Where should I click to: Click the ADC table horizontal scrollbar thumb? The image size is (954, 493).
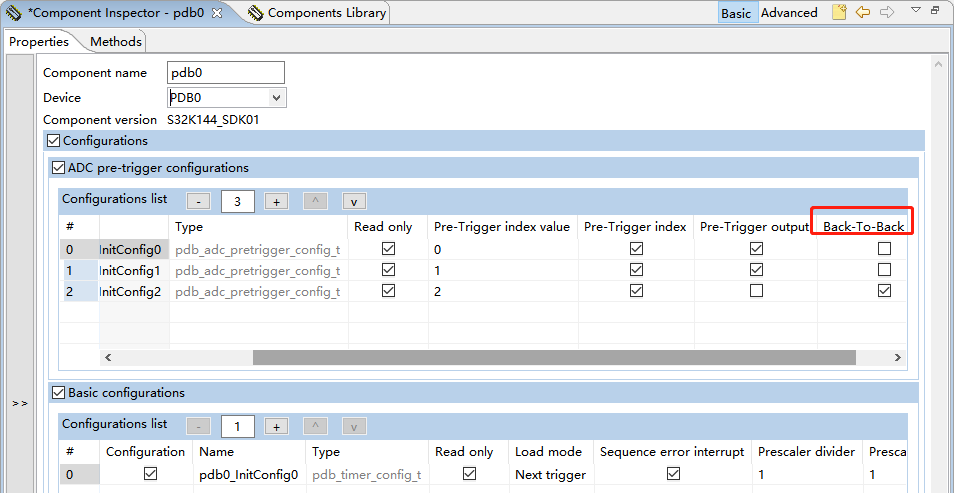point(554,357)
